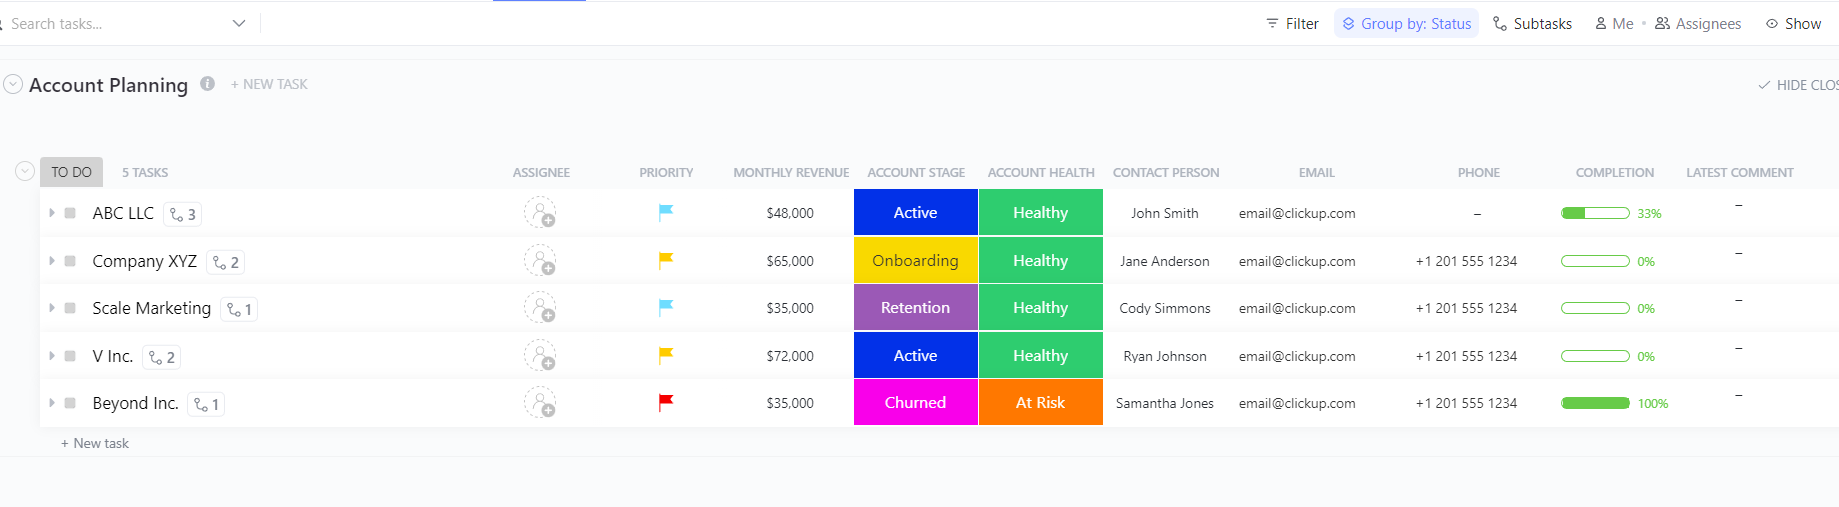Click the empty phone cell for ABC LLC
This screenshot has width=1839, height=507.
[x=1477, y=213]
